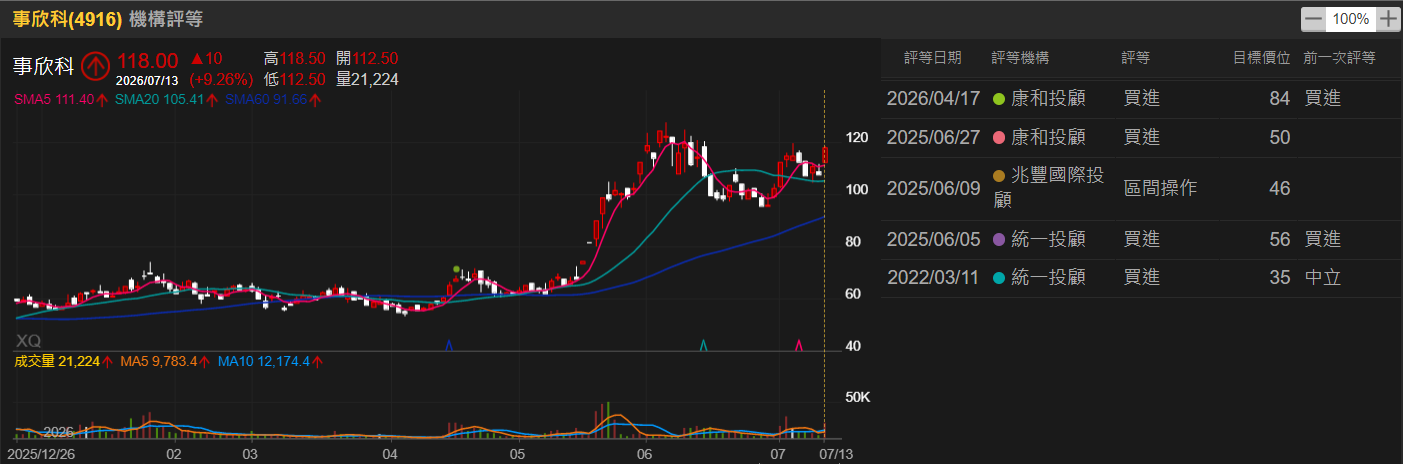Click the purple dot beside 統一投顧

pos(998,240)
